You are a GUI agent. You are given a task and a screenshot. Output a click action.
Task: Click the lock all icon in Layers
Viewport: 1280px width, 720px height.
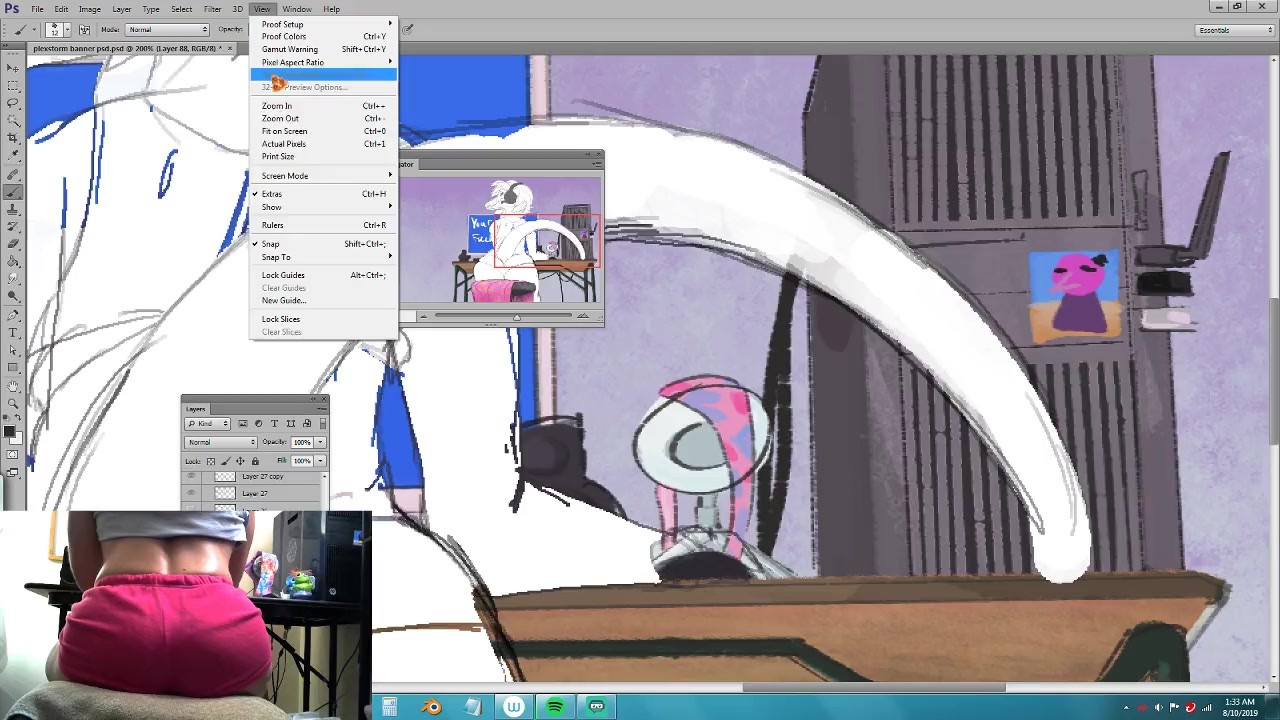(255, 461)
